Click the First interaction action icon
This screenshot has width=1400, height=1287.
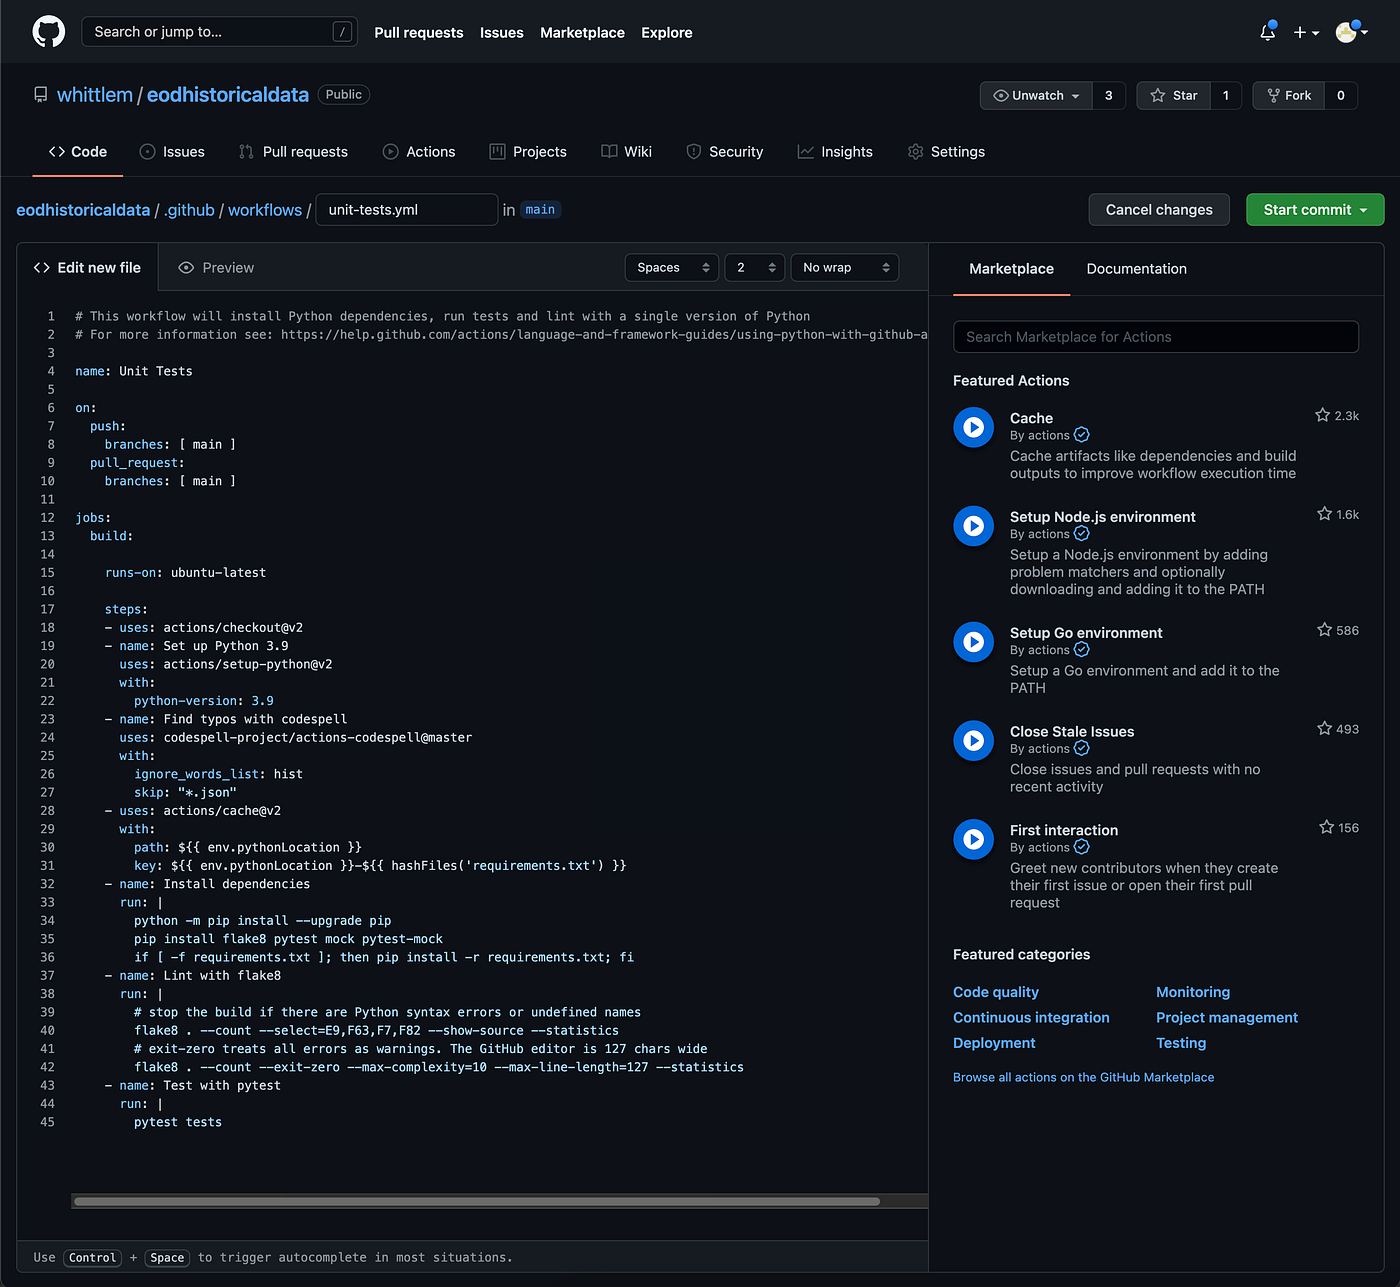(973, 840)
